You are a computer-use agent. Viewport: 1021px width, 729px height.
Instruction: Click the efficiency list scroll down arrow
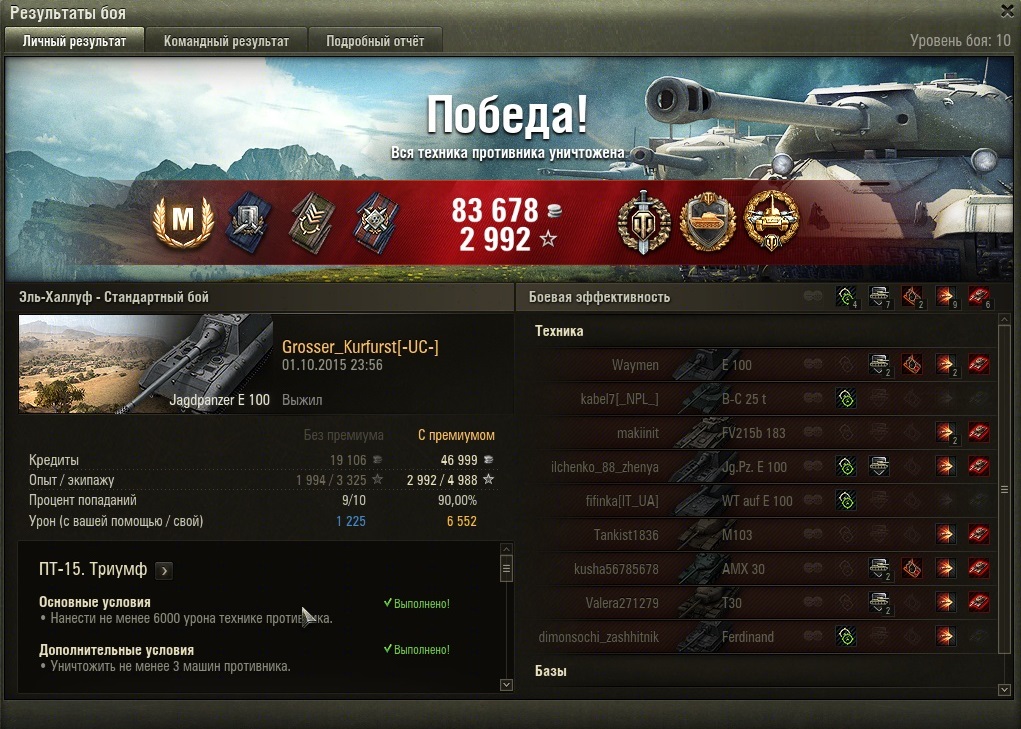click(x=1004, y=689)
